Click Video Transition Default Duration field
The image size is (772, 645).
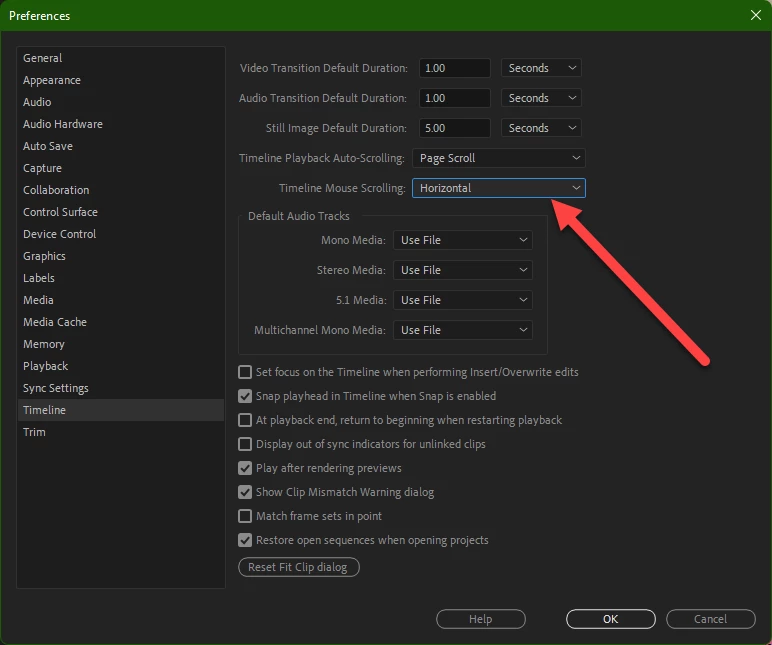(454, 68)
